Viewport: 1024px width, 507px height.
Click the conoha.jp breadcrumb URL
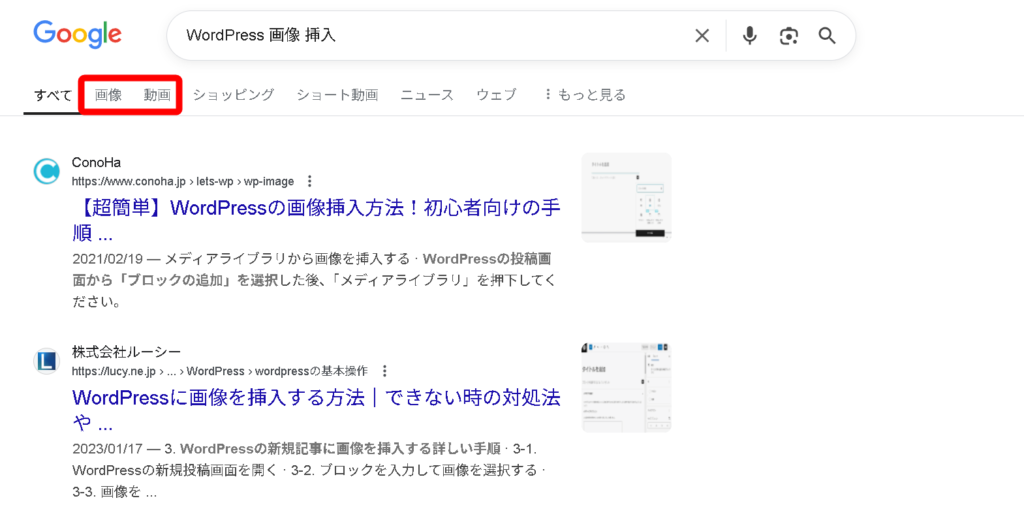(x=183, y=181)
